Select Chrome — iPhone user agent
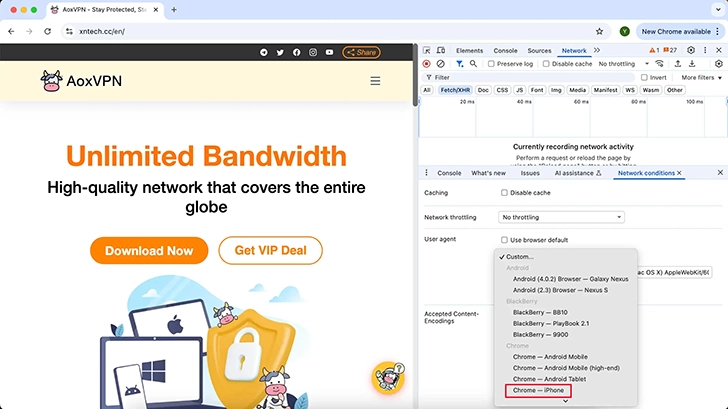 [x=538, y=391]
